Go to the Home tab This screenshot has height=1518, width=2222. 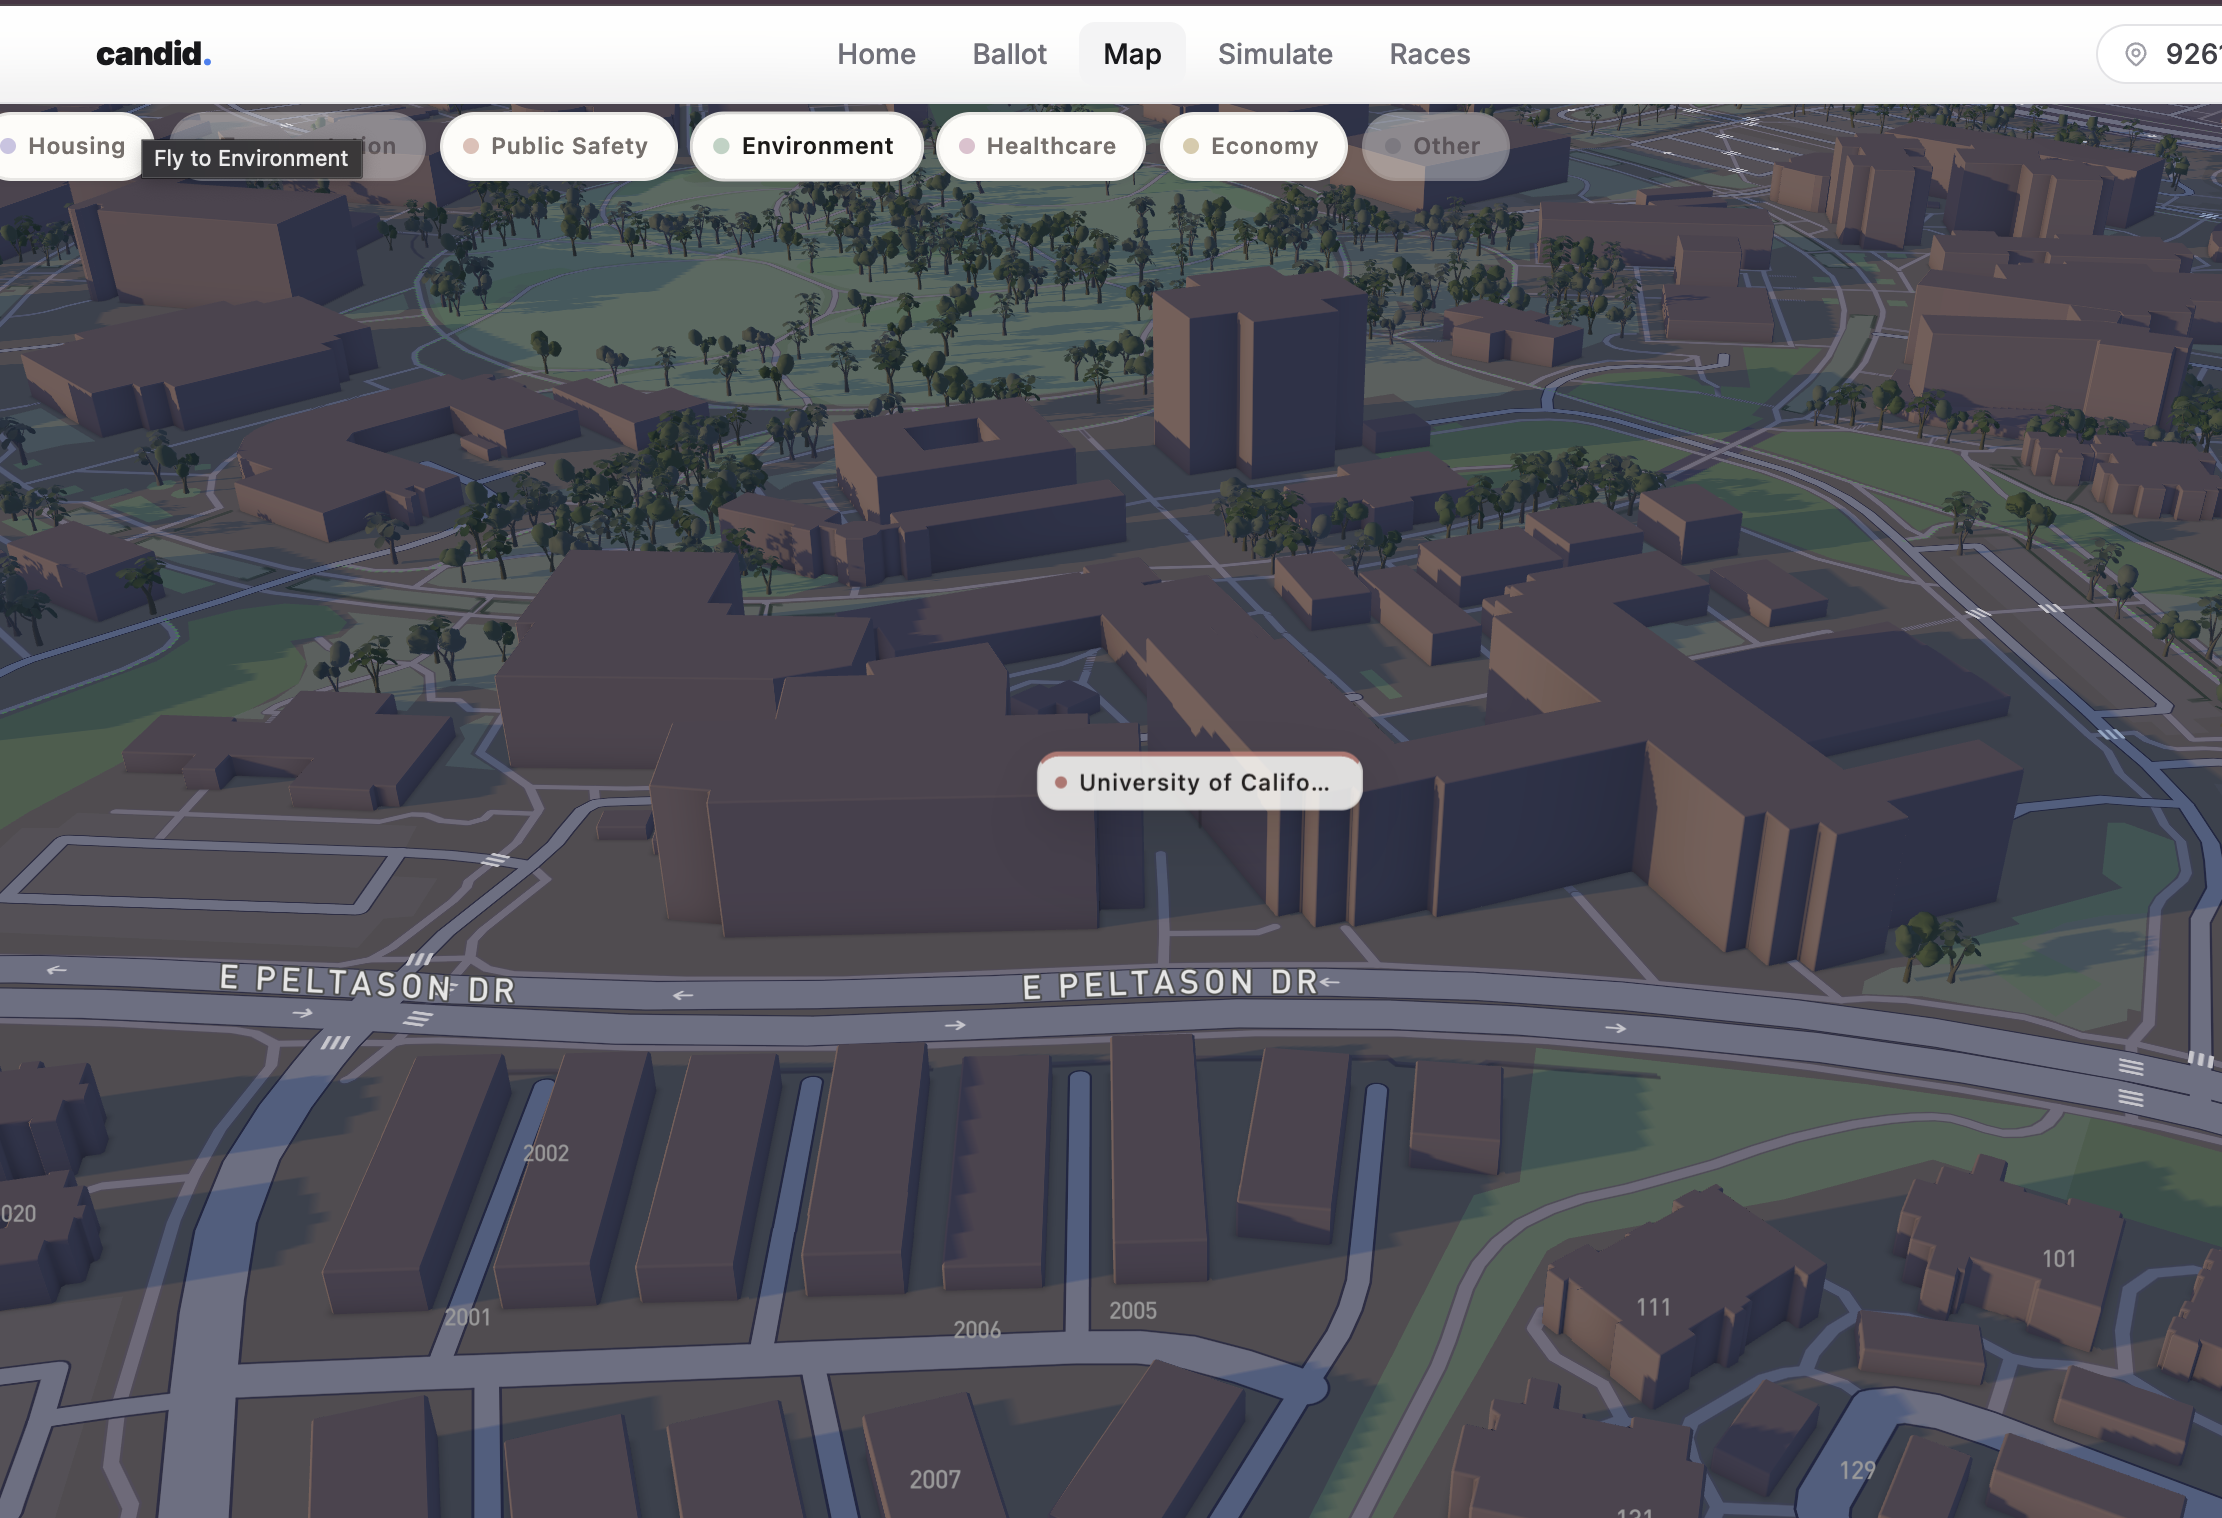[x=876, y=54]
